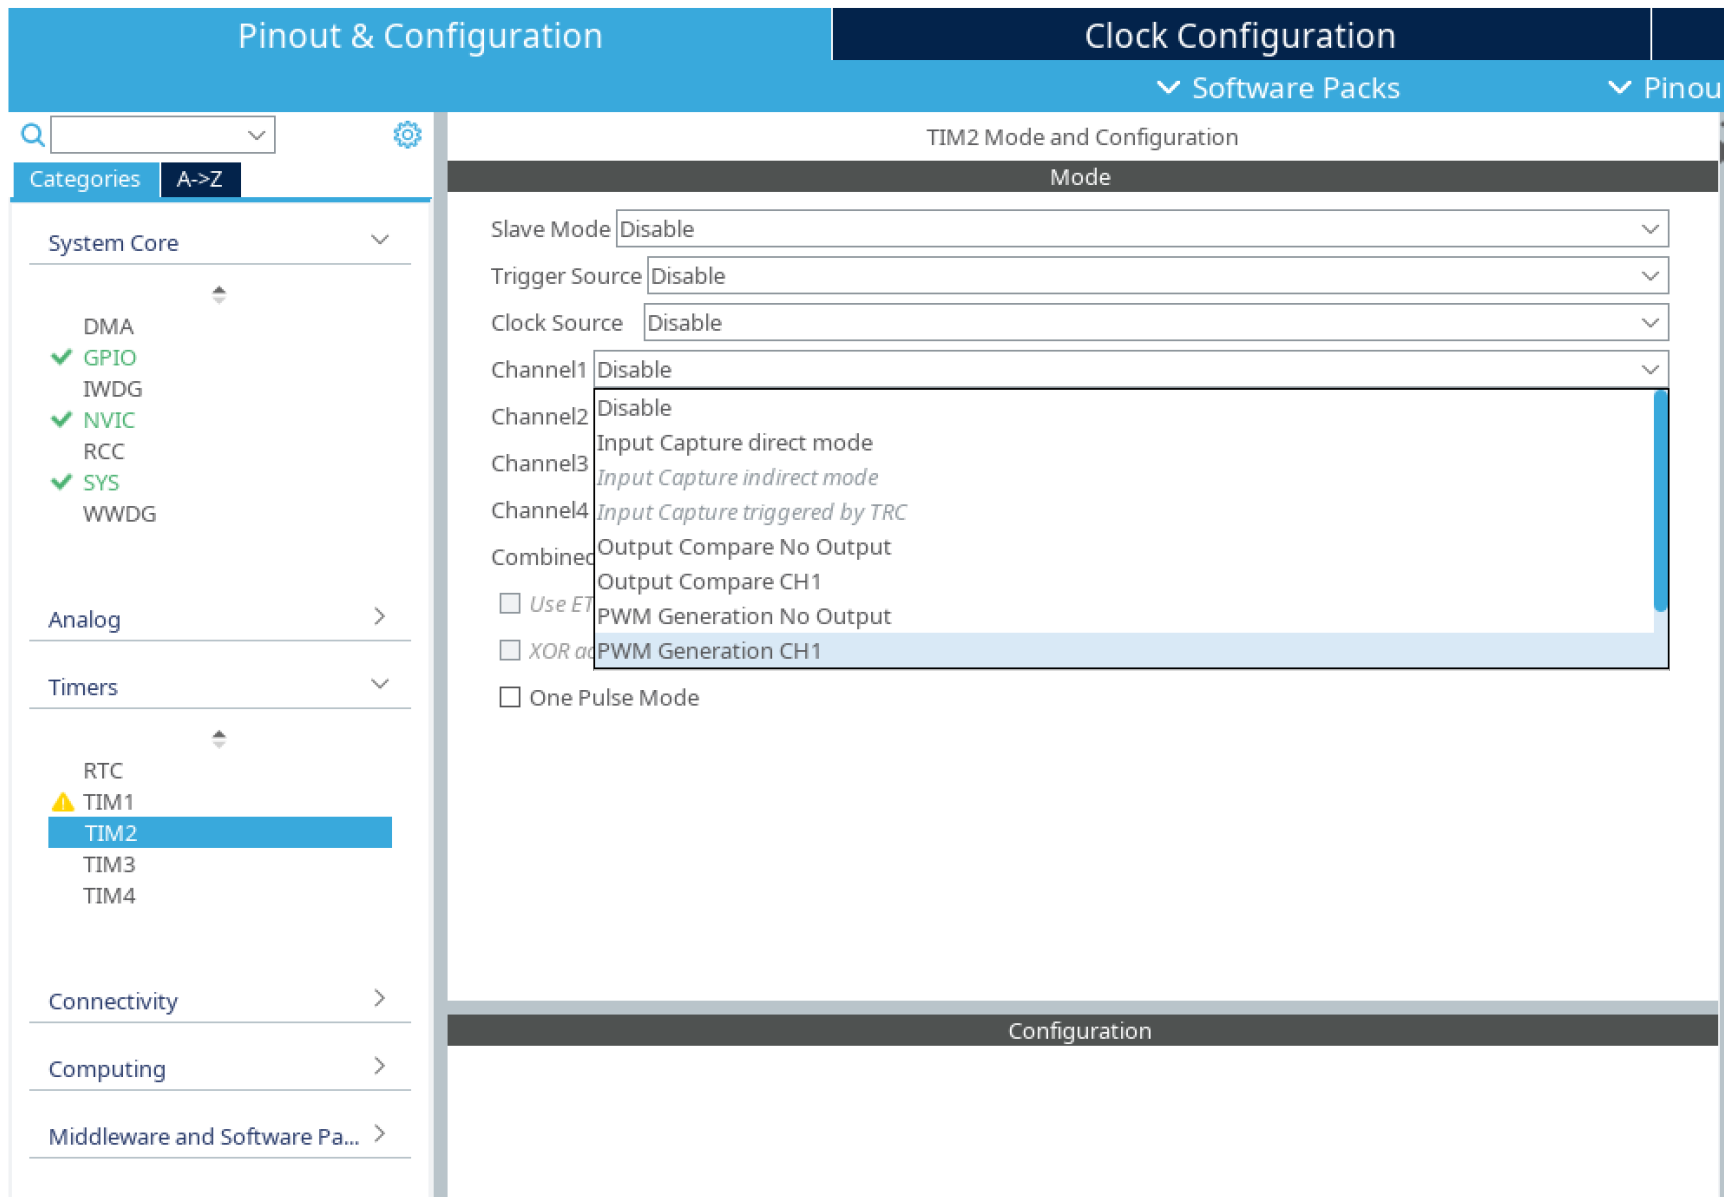Select PWM Generation CH1 option
This screenshot has width=1726, height=1204.
tap(709, 652)
